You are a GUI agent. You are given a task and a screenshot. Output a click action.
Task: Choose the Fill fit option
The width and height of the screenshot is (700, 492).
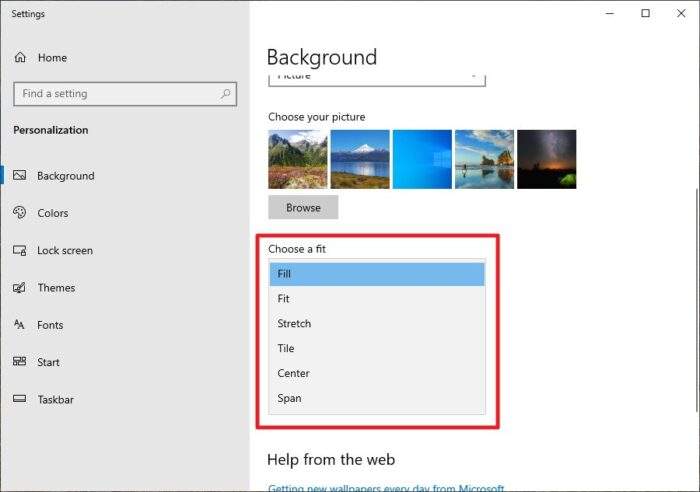377,274
